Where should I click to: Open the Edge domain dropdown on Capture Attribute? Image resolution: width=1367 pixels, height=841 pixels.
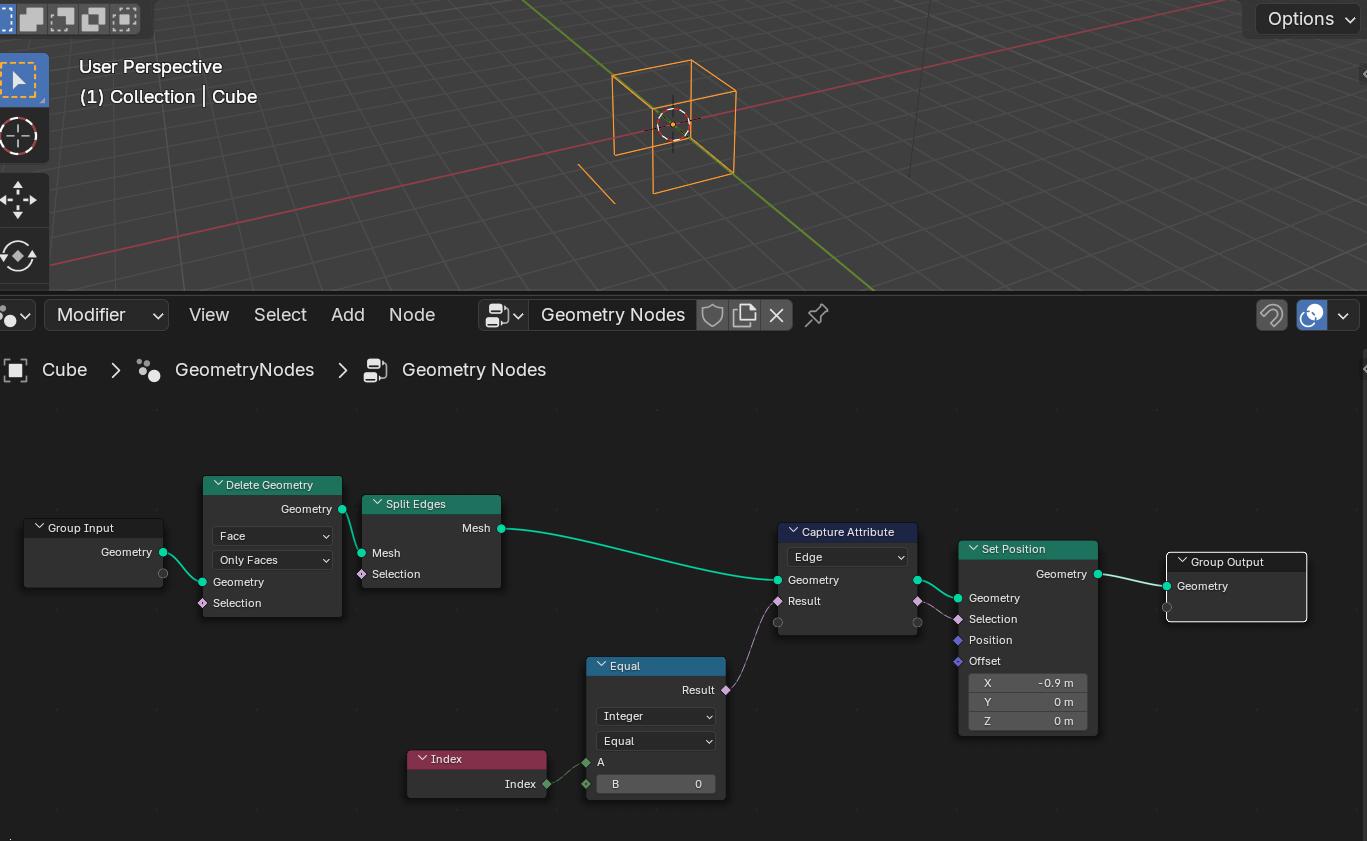pos(848,557)
